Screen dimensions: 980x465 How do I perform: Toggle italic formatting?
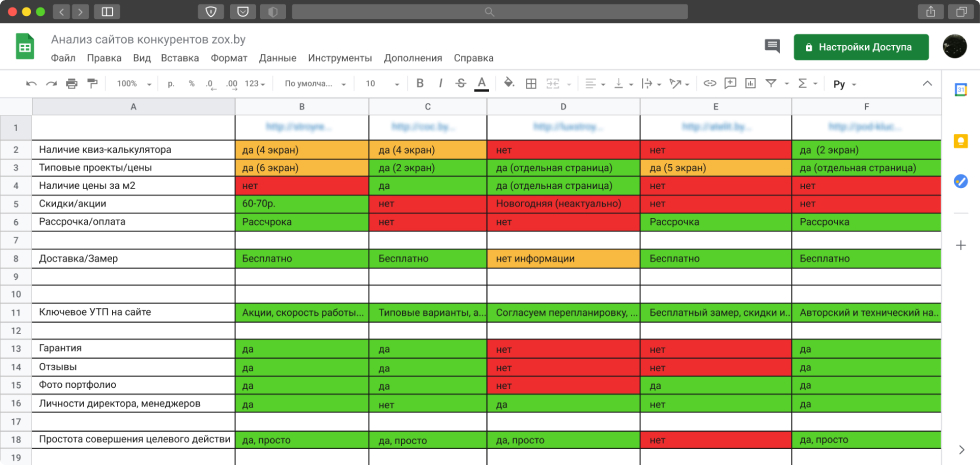(x=440, y=84)
